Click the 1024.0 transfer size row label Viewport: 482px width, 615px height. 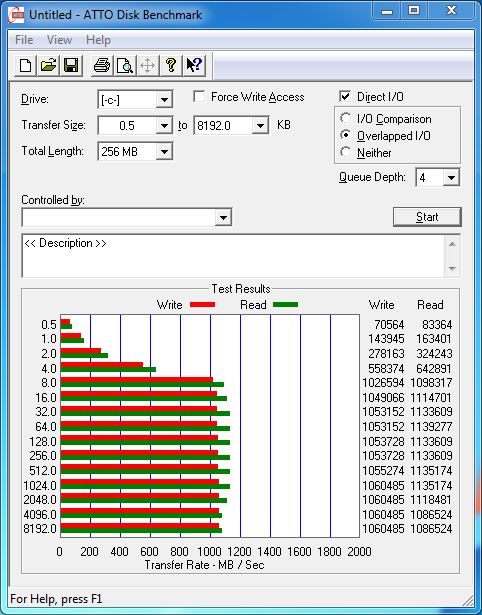(40, 486)
